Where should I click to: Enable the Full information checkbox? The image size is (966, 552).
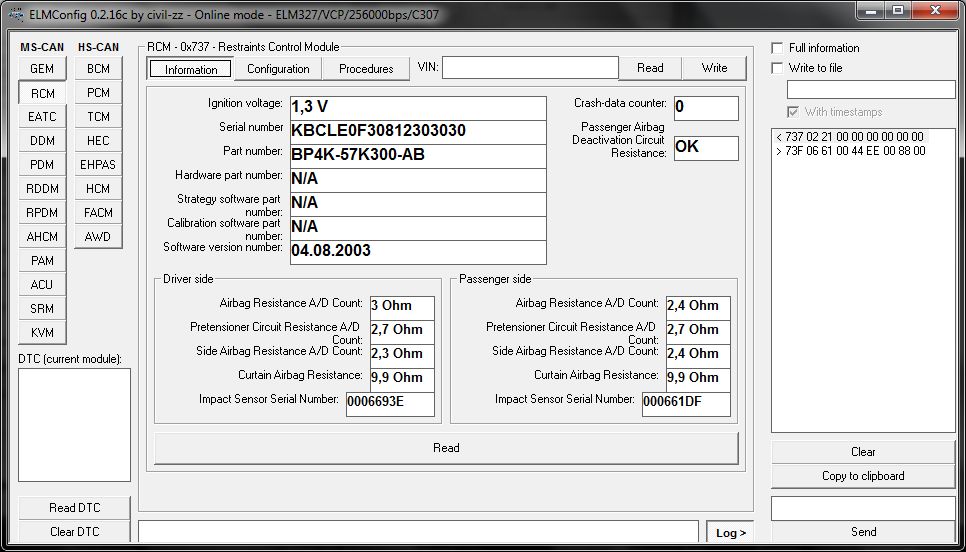click(778, 48)
